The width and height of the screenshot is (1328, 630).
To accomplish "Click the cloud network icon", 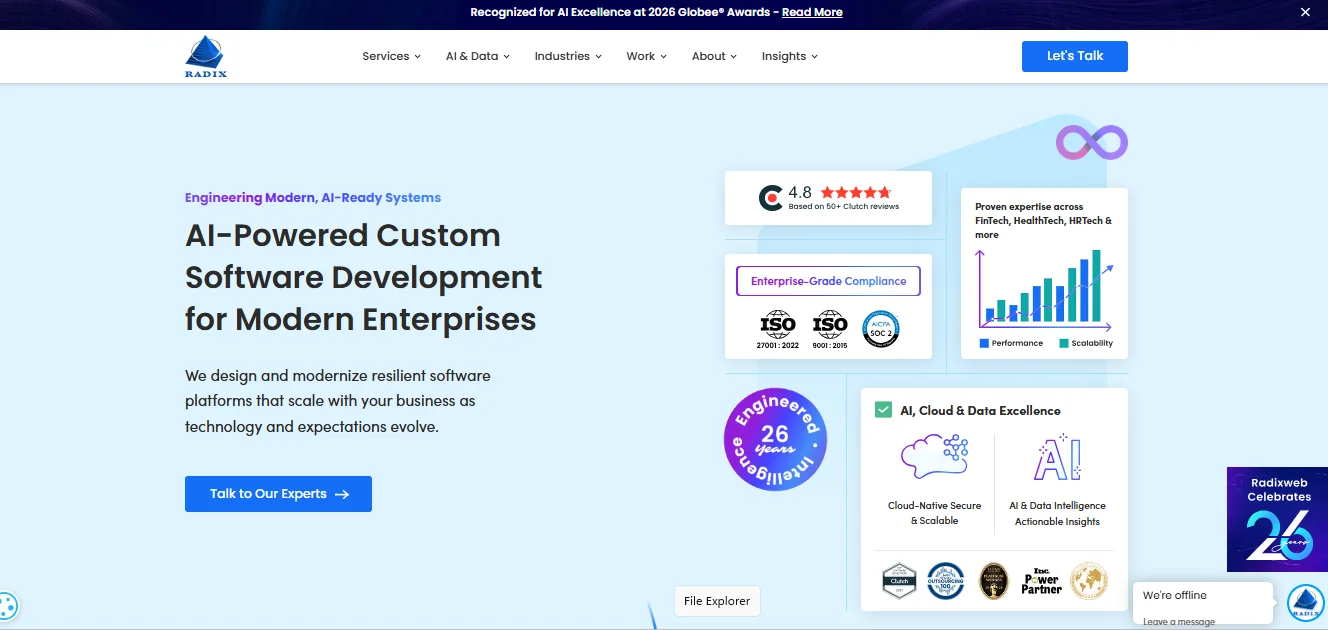I will (x=934, y=457).
